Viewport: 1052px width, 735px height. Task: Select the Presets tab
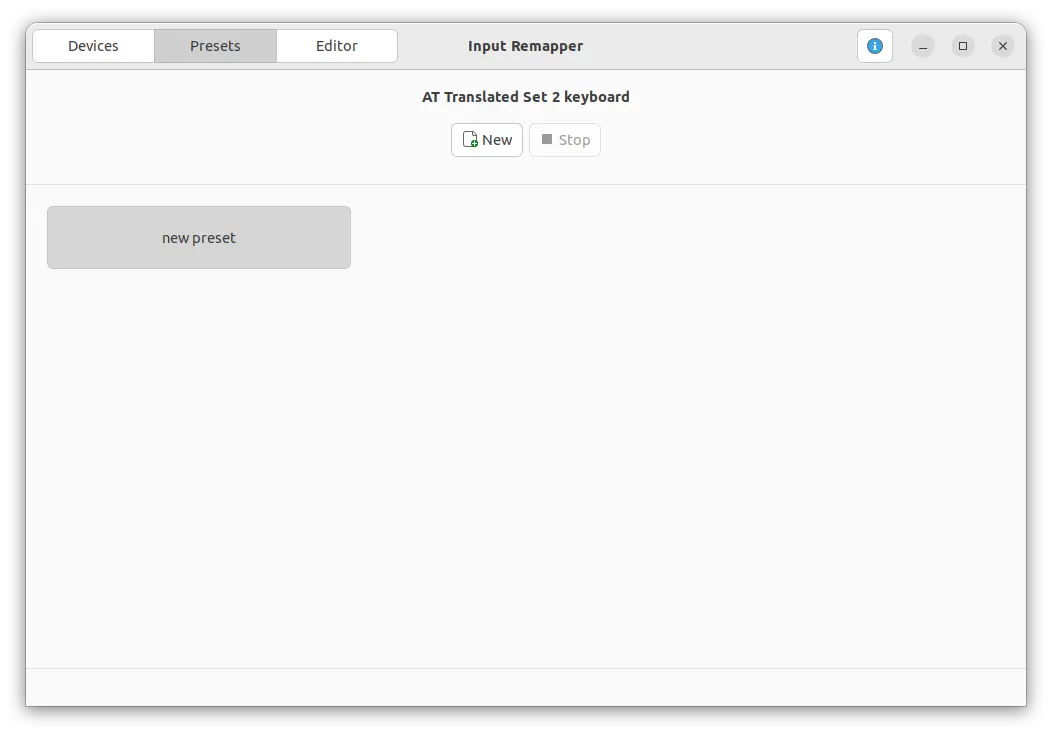pos(215,46)
